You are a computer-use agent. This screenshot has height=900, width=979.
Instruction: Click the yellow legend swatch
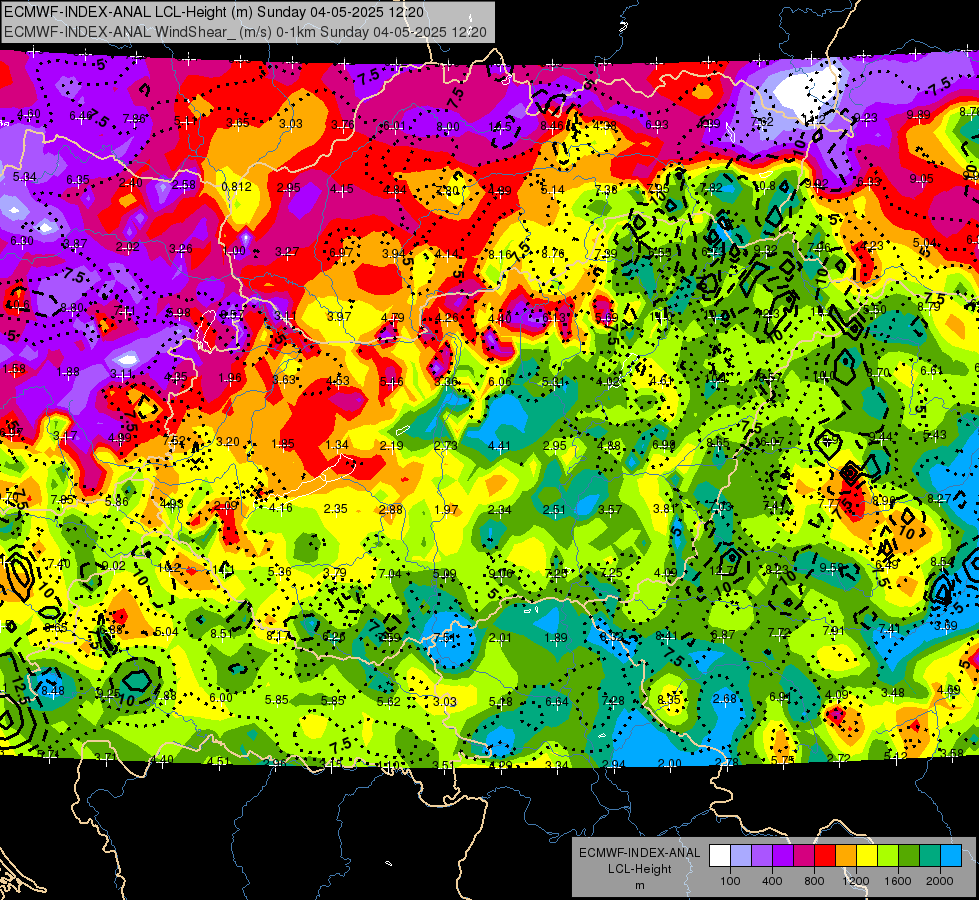pos(867,856)
